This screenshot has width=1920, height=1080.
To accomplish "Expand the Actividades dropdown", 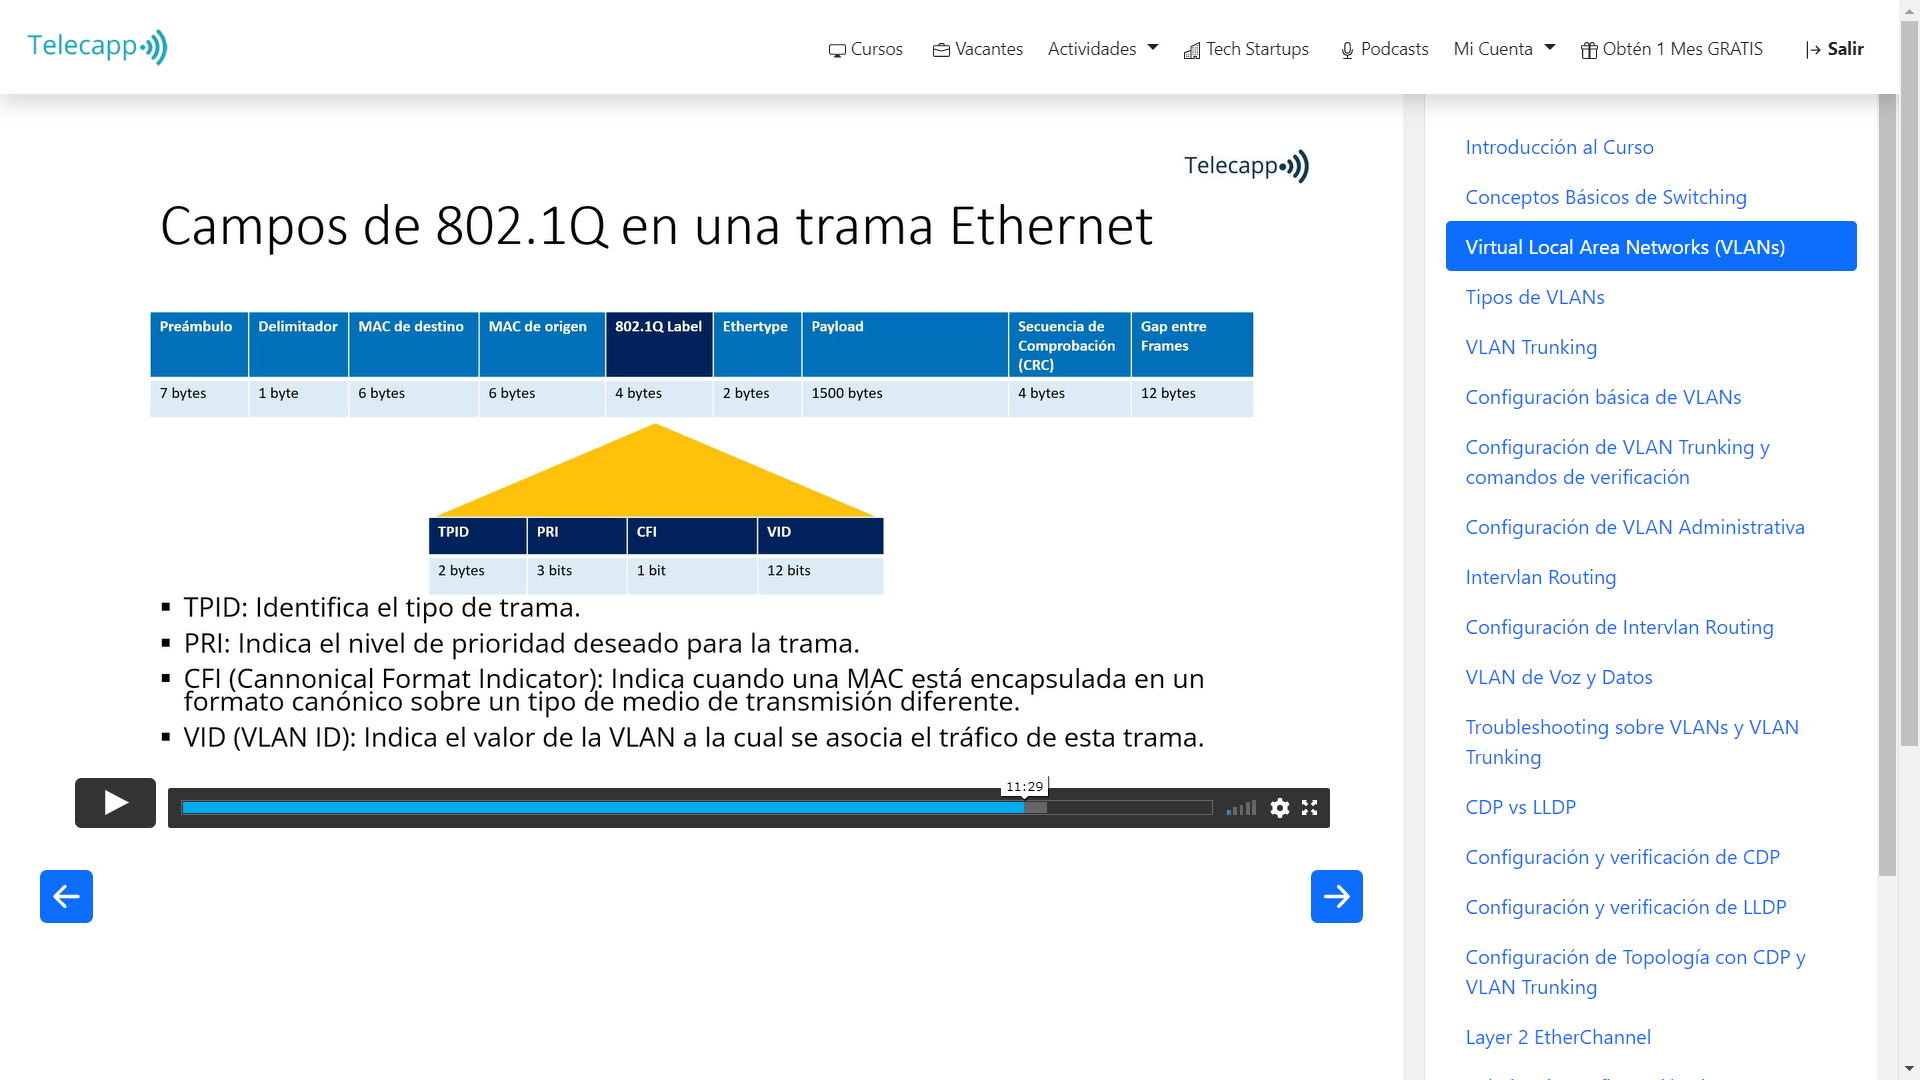I will pyautogui.click(x=1102, y=48).
